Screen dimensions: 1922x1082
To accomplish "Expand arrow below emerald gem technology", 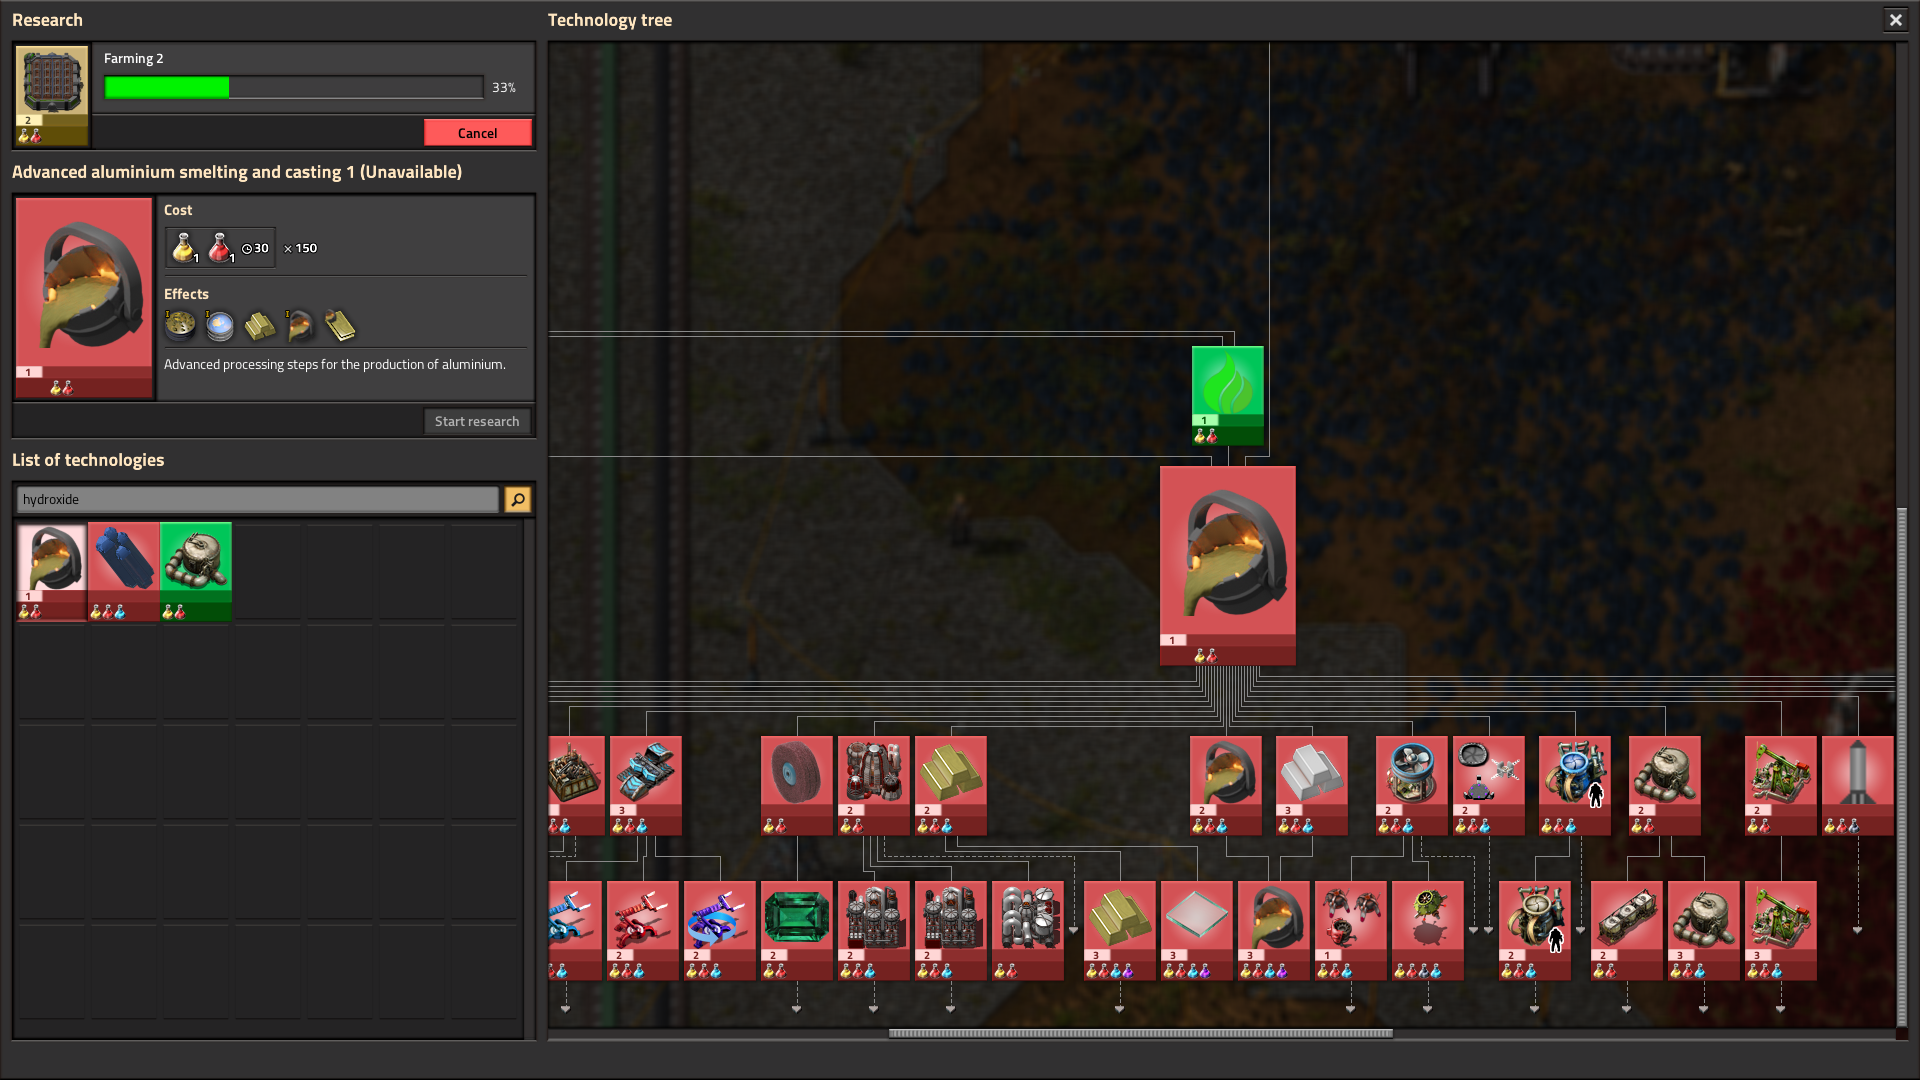I will [x=797, y=1010].
